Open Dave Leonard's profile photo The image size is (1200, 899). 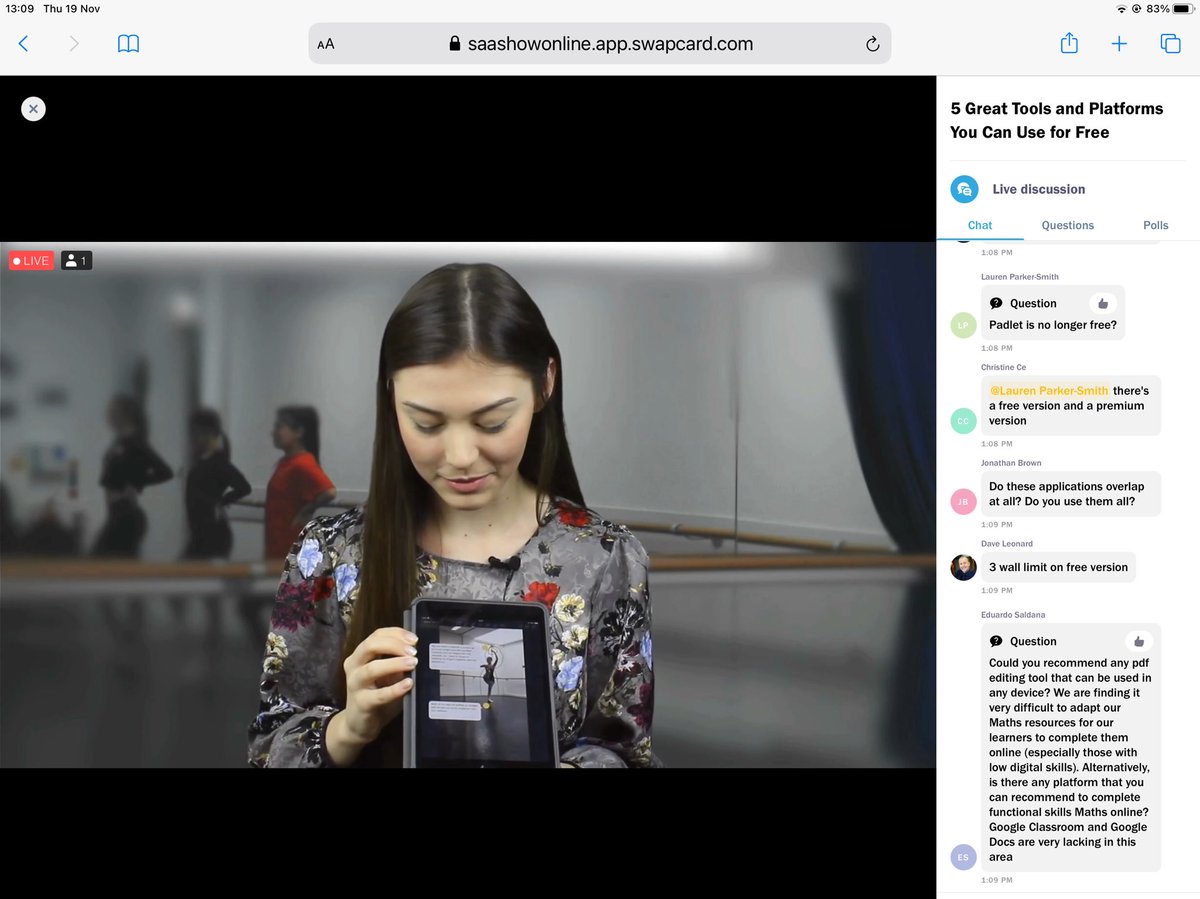click(x=963, y=567)
